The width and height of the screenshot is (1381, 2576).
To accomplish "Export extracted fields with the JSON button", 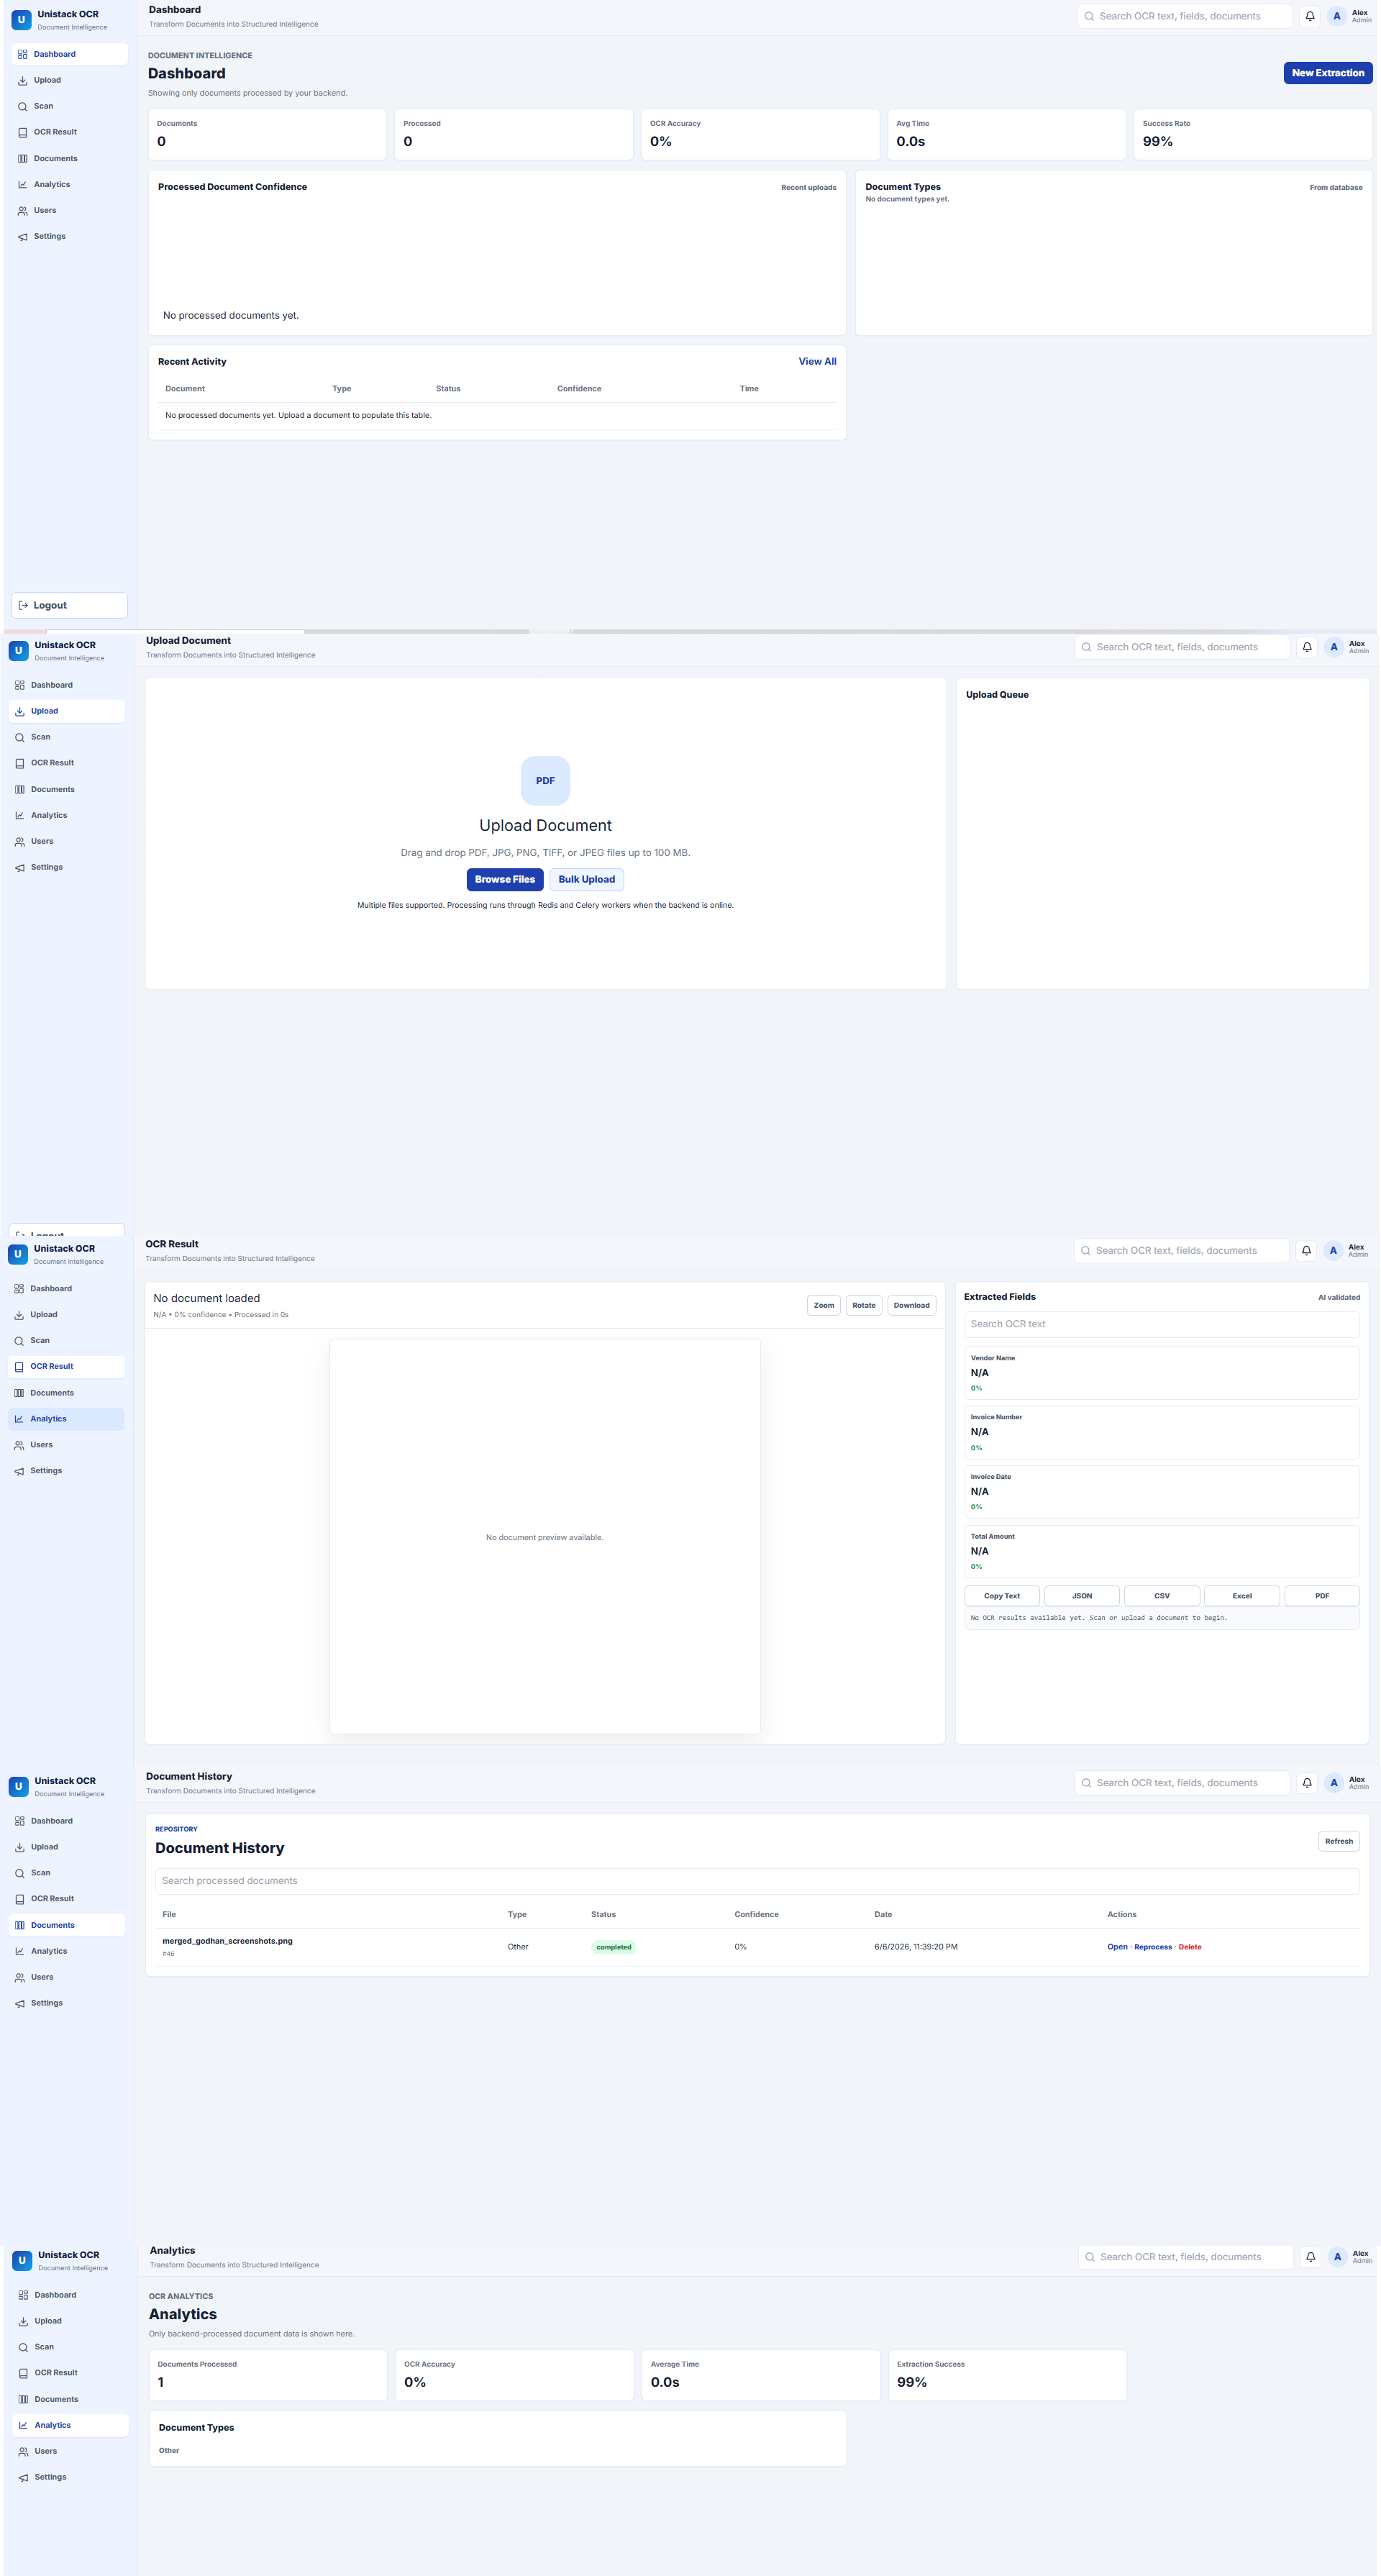I will [1082, 1595].
